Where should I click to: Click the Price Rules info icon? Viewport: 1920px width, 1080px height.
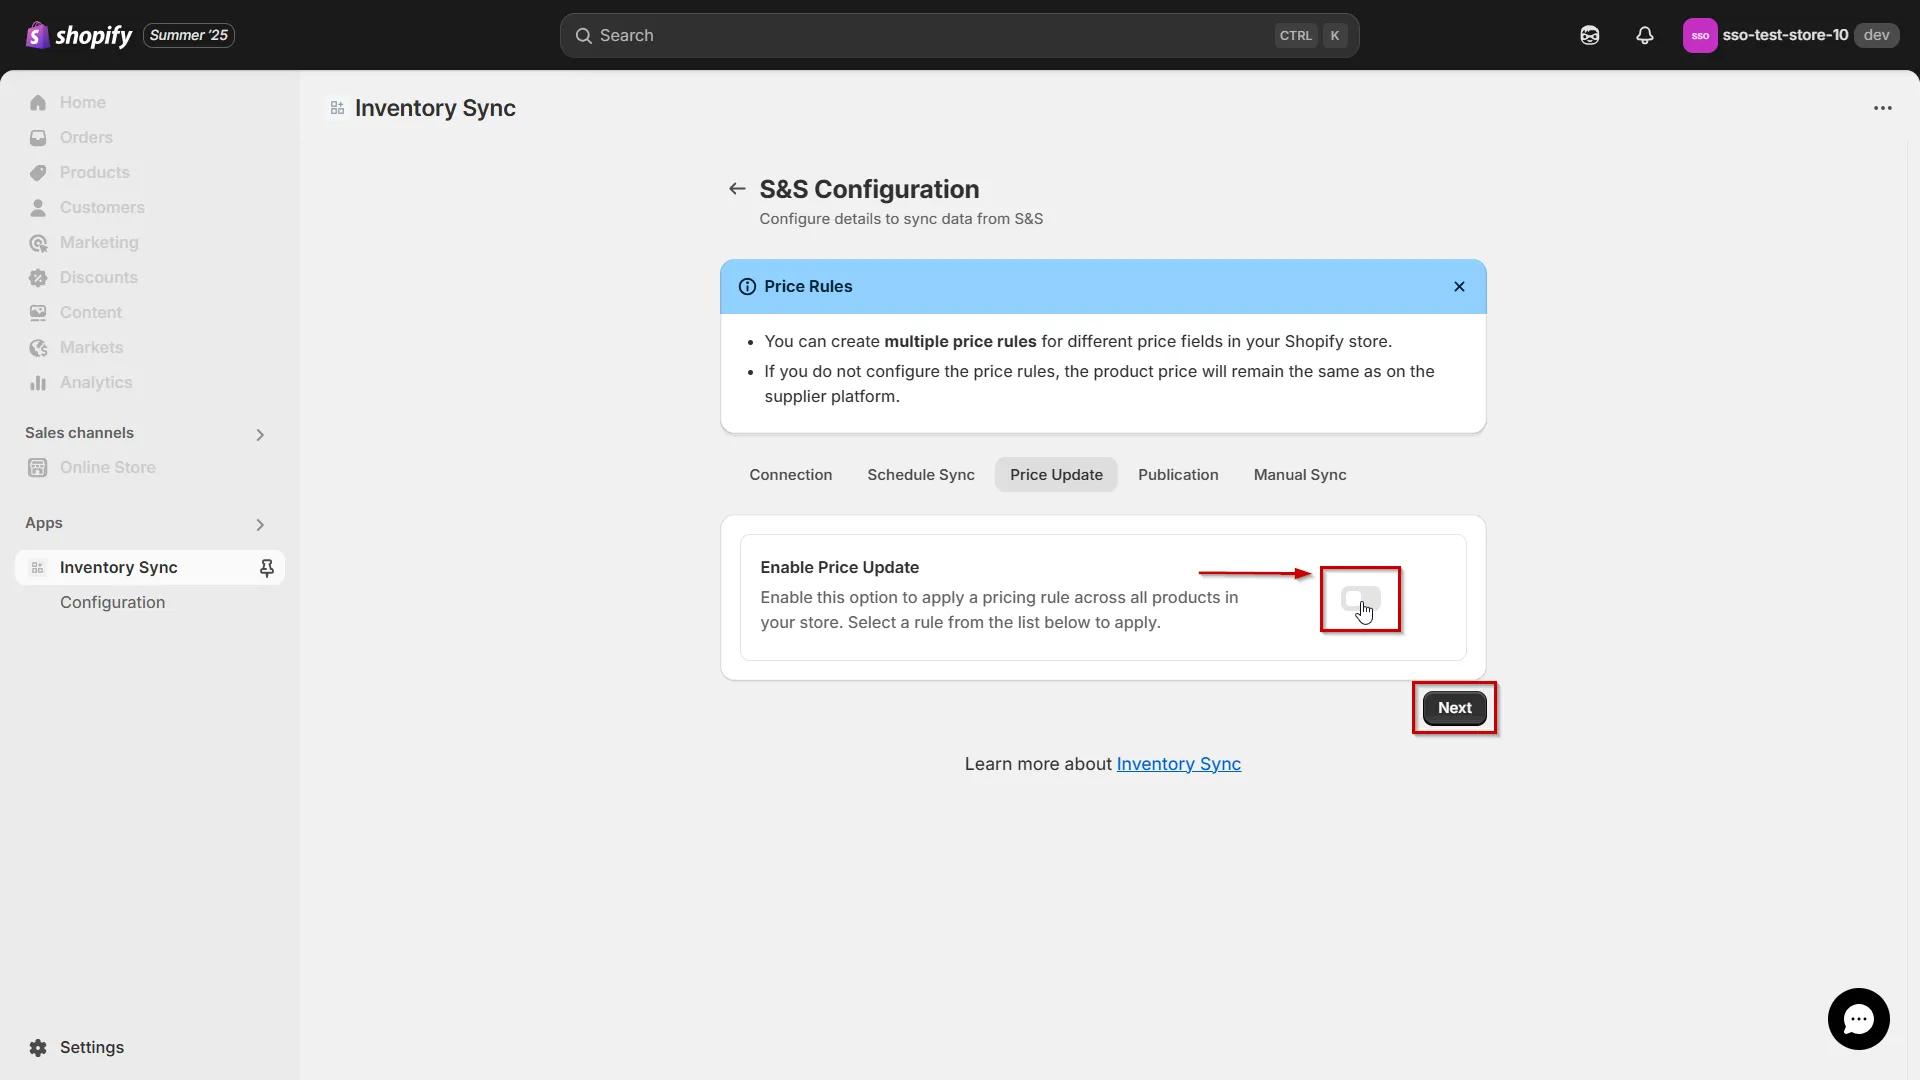click(747, 287)
